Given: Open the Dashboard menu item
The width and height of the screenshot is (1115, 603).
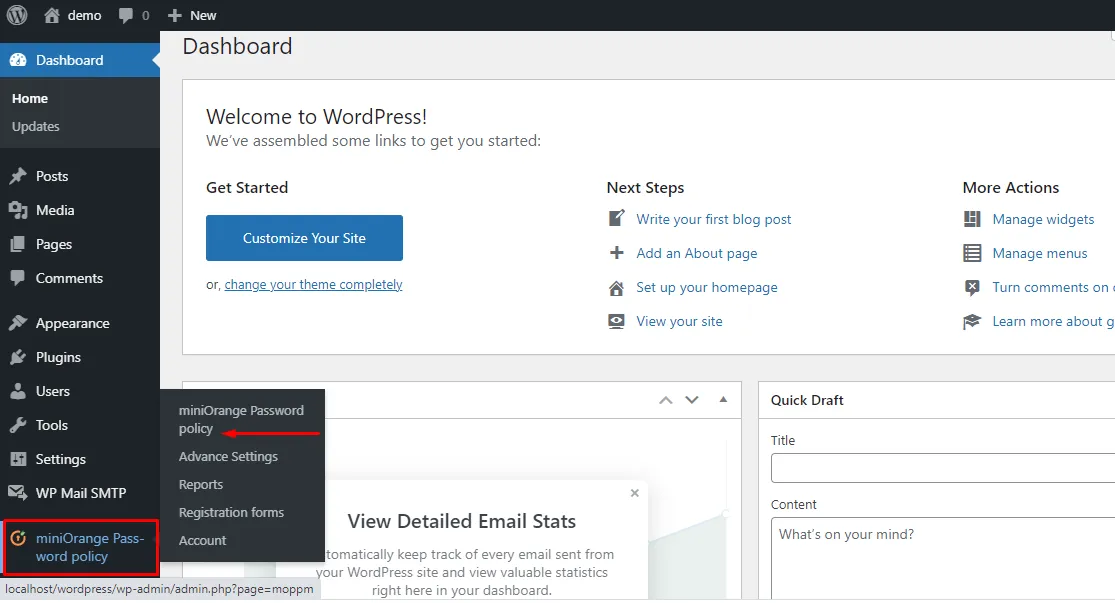Looking at the screenshot, I should [80, 60].
